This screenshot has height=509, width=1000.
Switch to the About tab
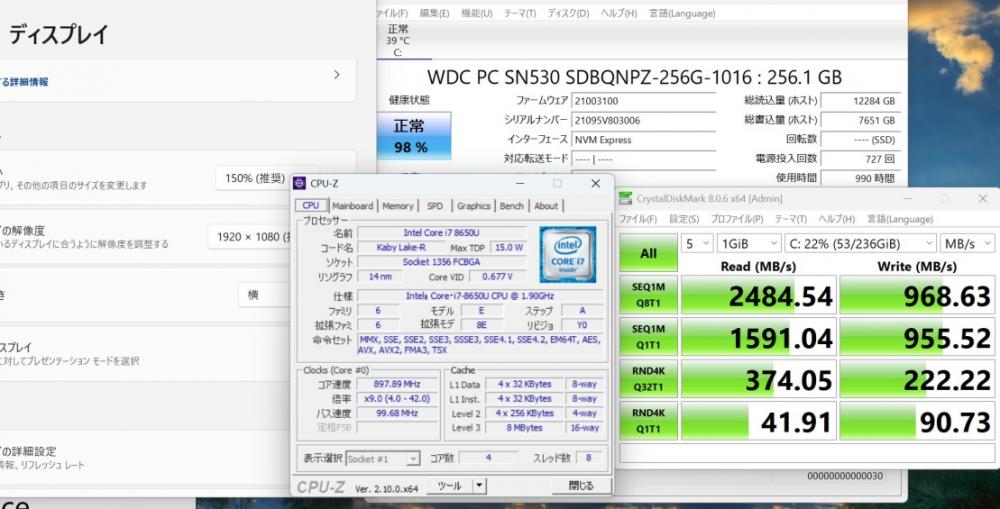click(546, 206)
